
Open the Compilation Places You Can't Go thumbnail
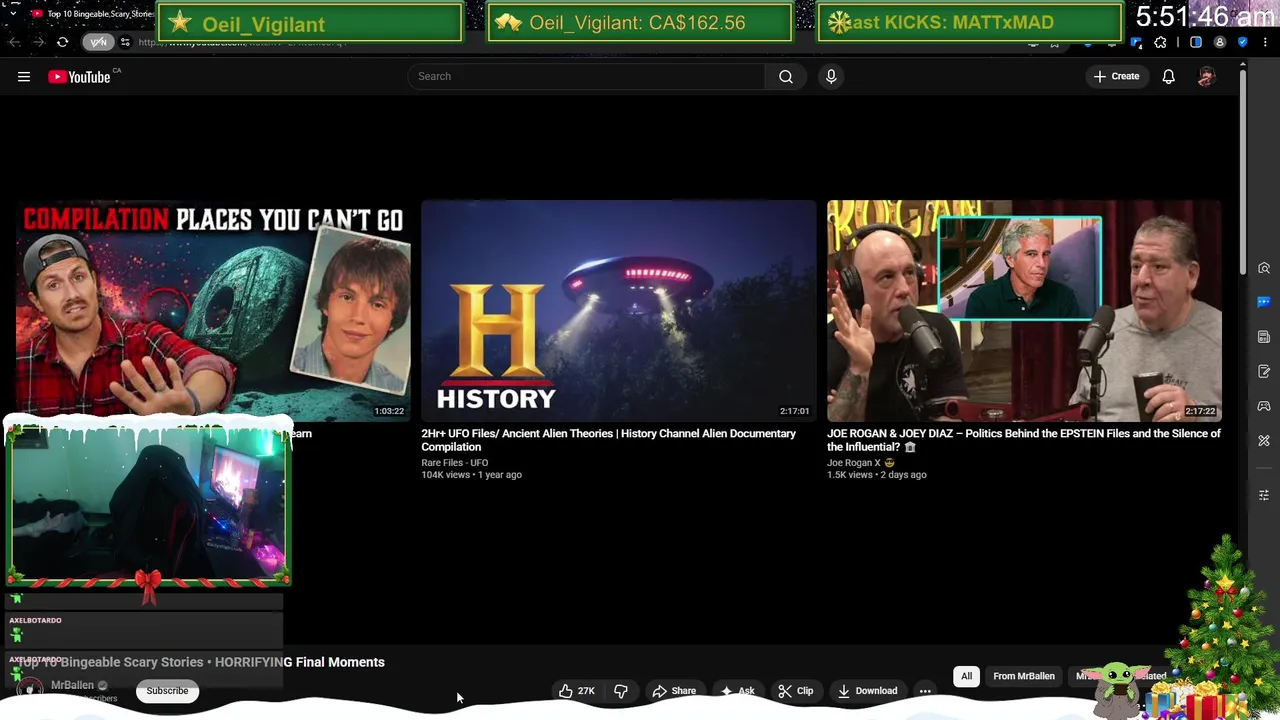click(x=213, y=311)
